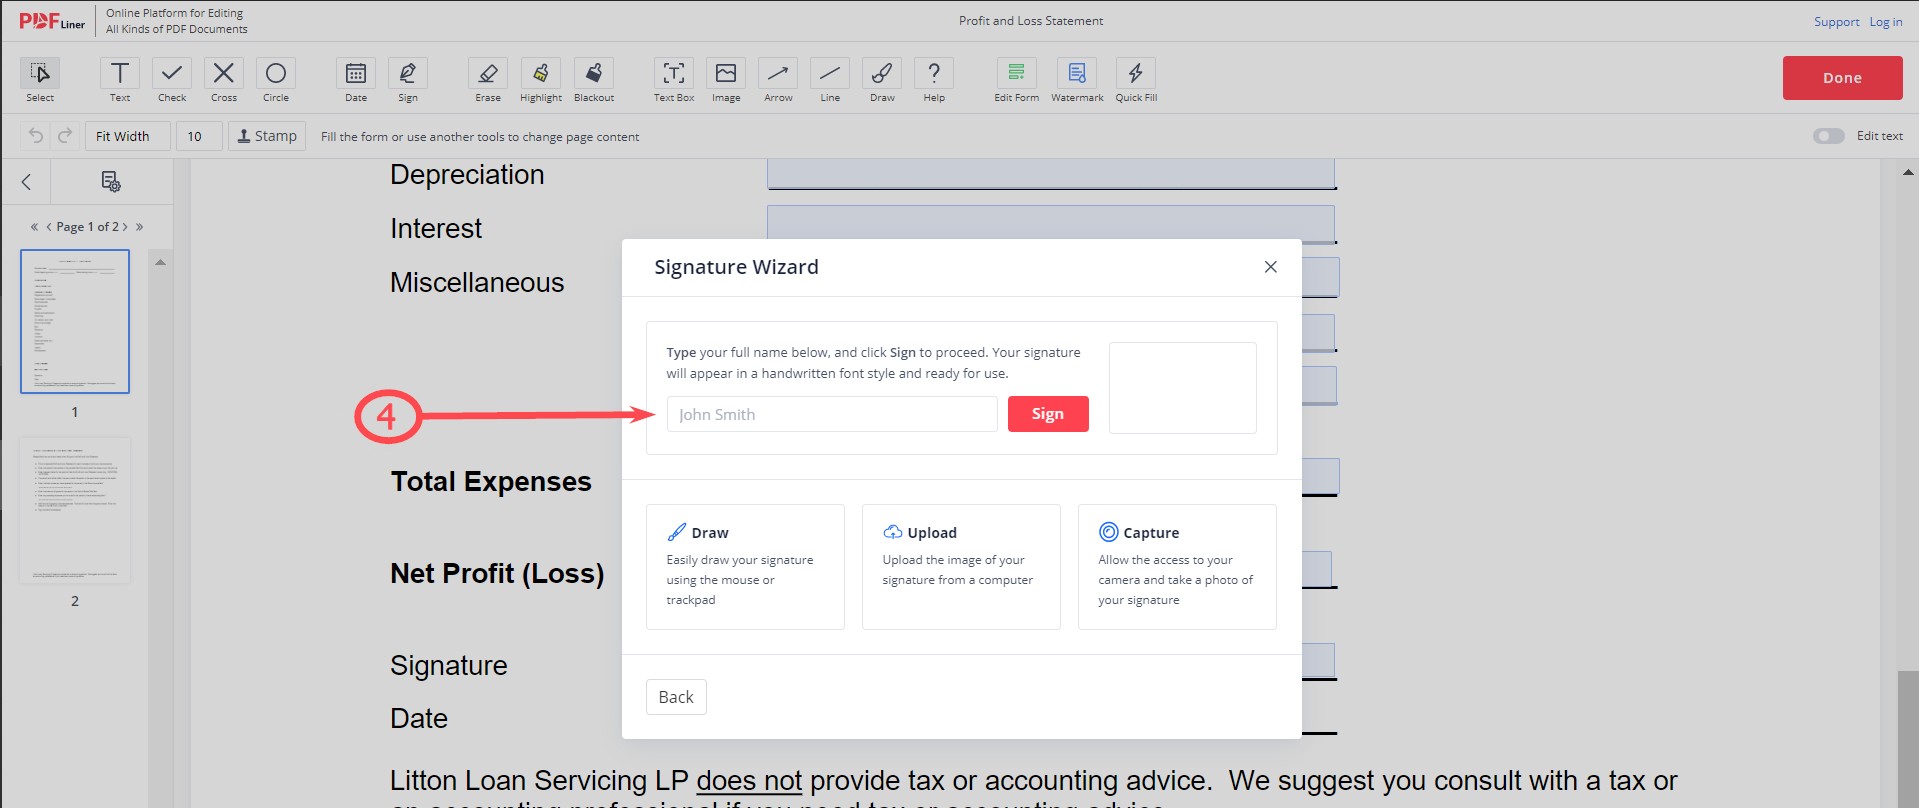Close the Signature Wizard dialog

pyautogui.click(x=1270, y=267)
